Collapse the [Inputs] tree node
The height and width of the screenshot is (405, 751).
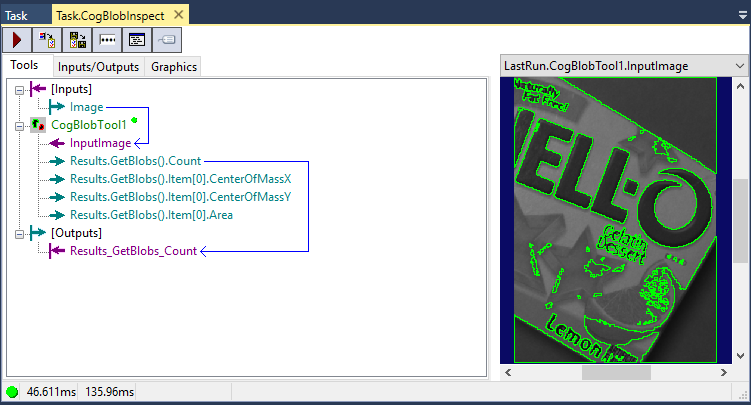(19, 90)
